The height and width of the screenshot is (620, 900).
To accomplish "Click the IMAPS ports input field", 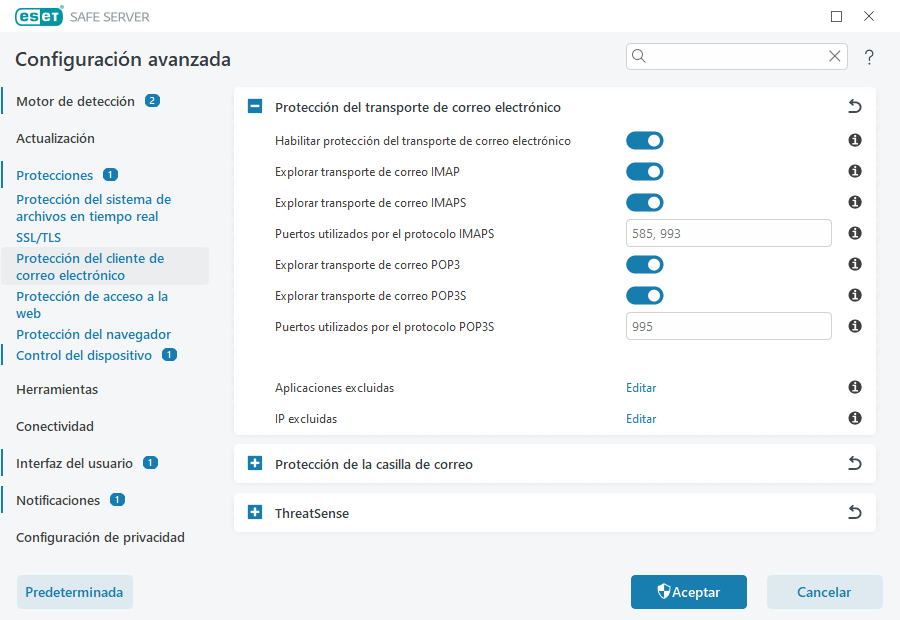I will (x=728, y=233).
